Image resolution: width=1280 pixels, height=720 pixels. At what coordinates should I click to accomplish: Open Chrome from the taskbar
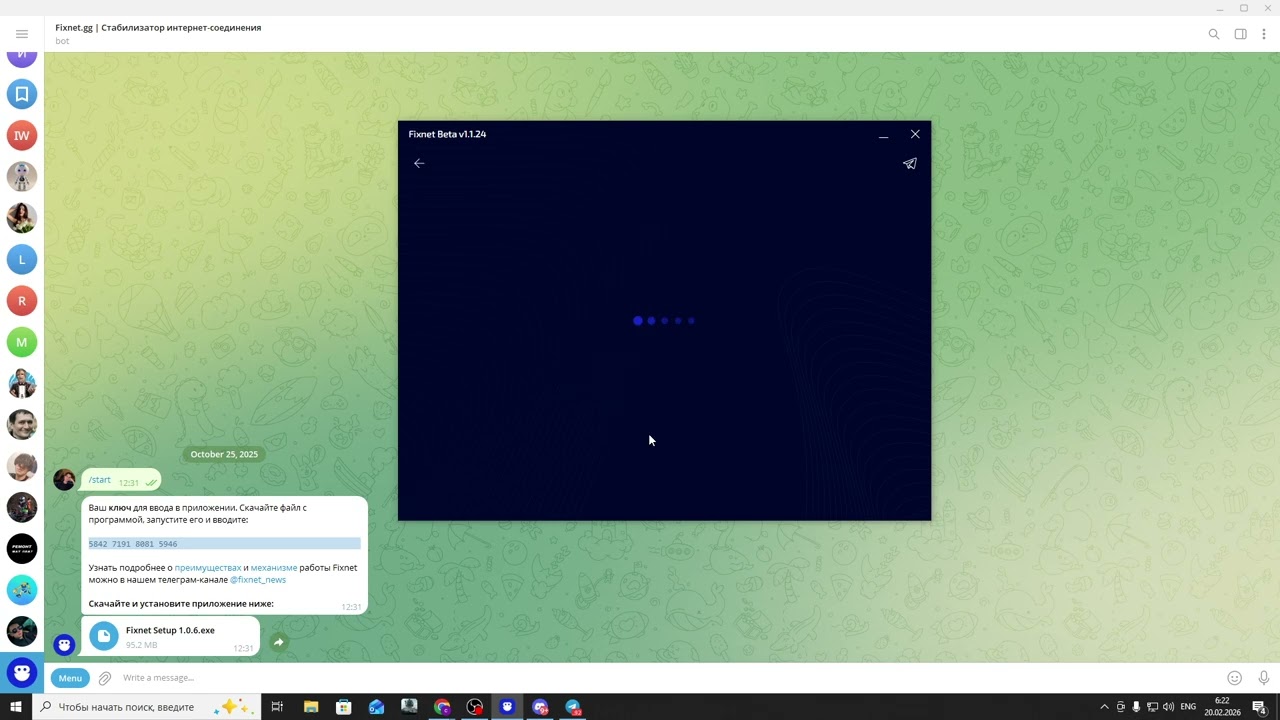pyautogui.click(x=442, y=707)
